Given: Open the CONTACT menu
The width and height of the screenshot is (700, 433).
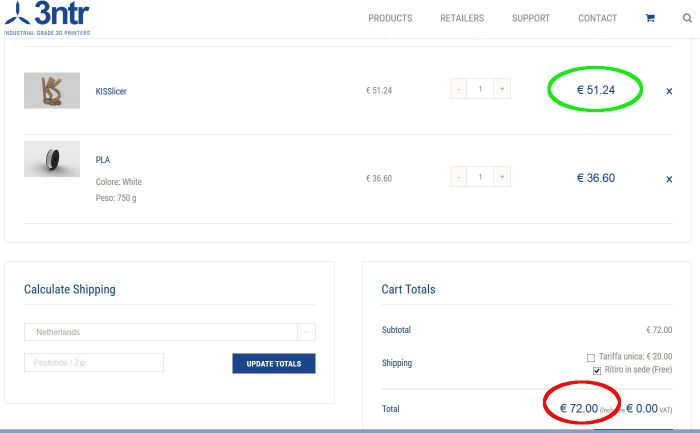Looking at the screenshot, I should pos(597,18).
